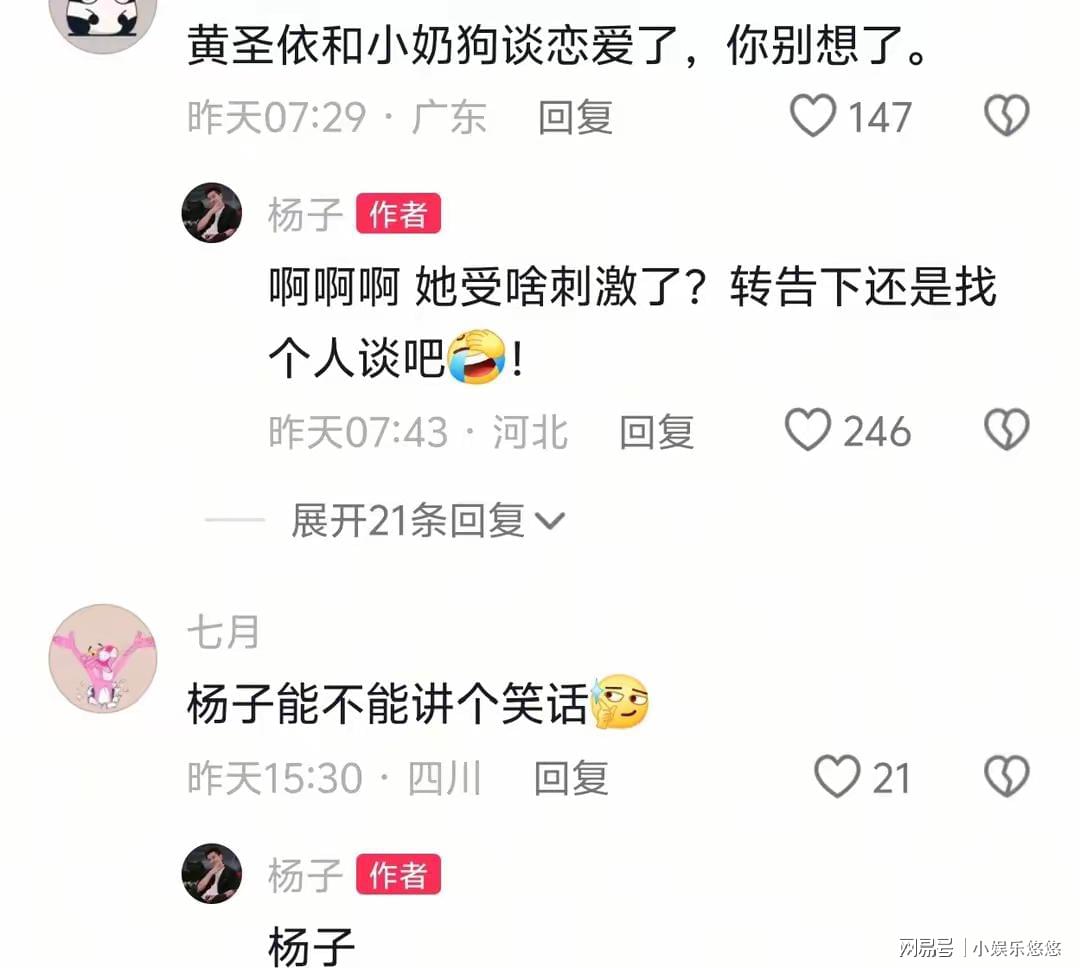Viewport: 1080px width, 968px height.
Task: Open the 杨子 username on the bottom reply
Action: pyautogui.click(x=305, y=875)
